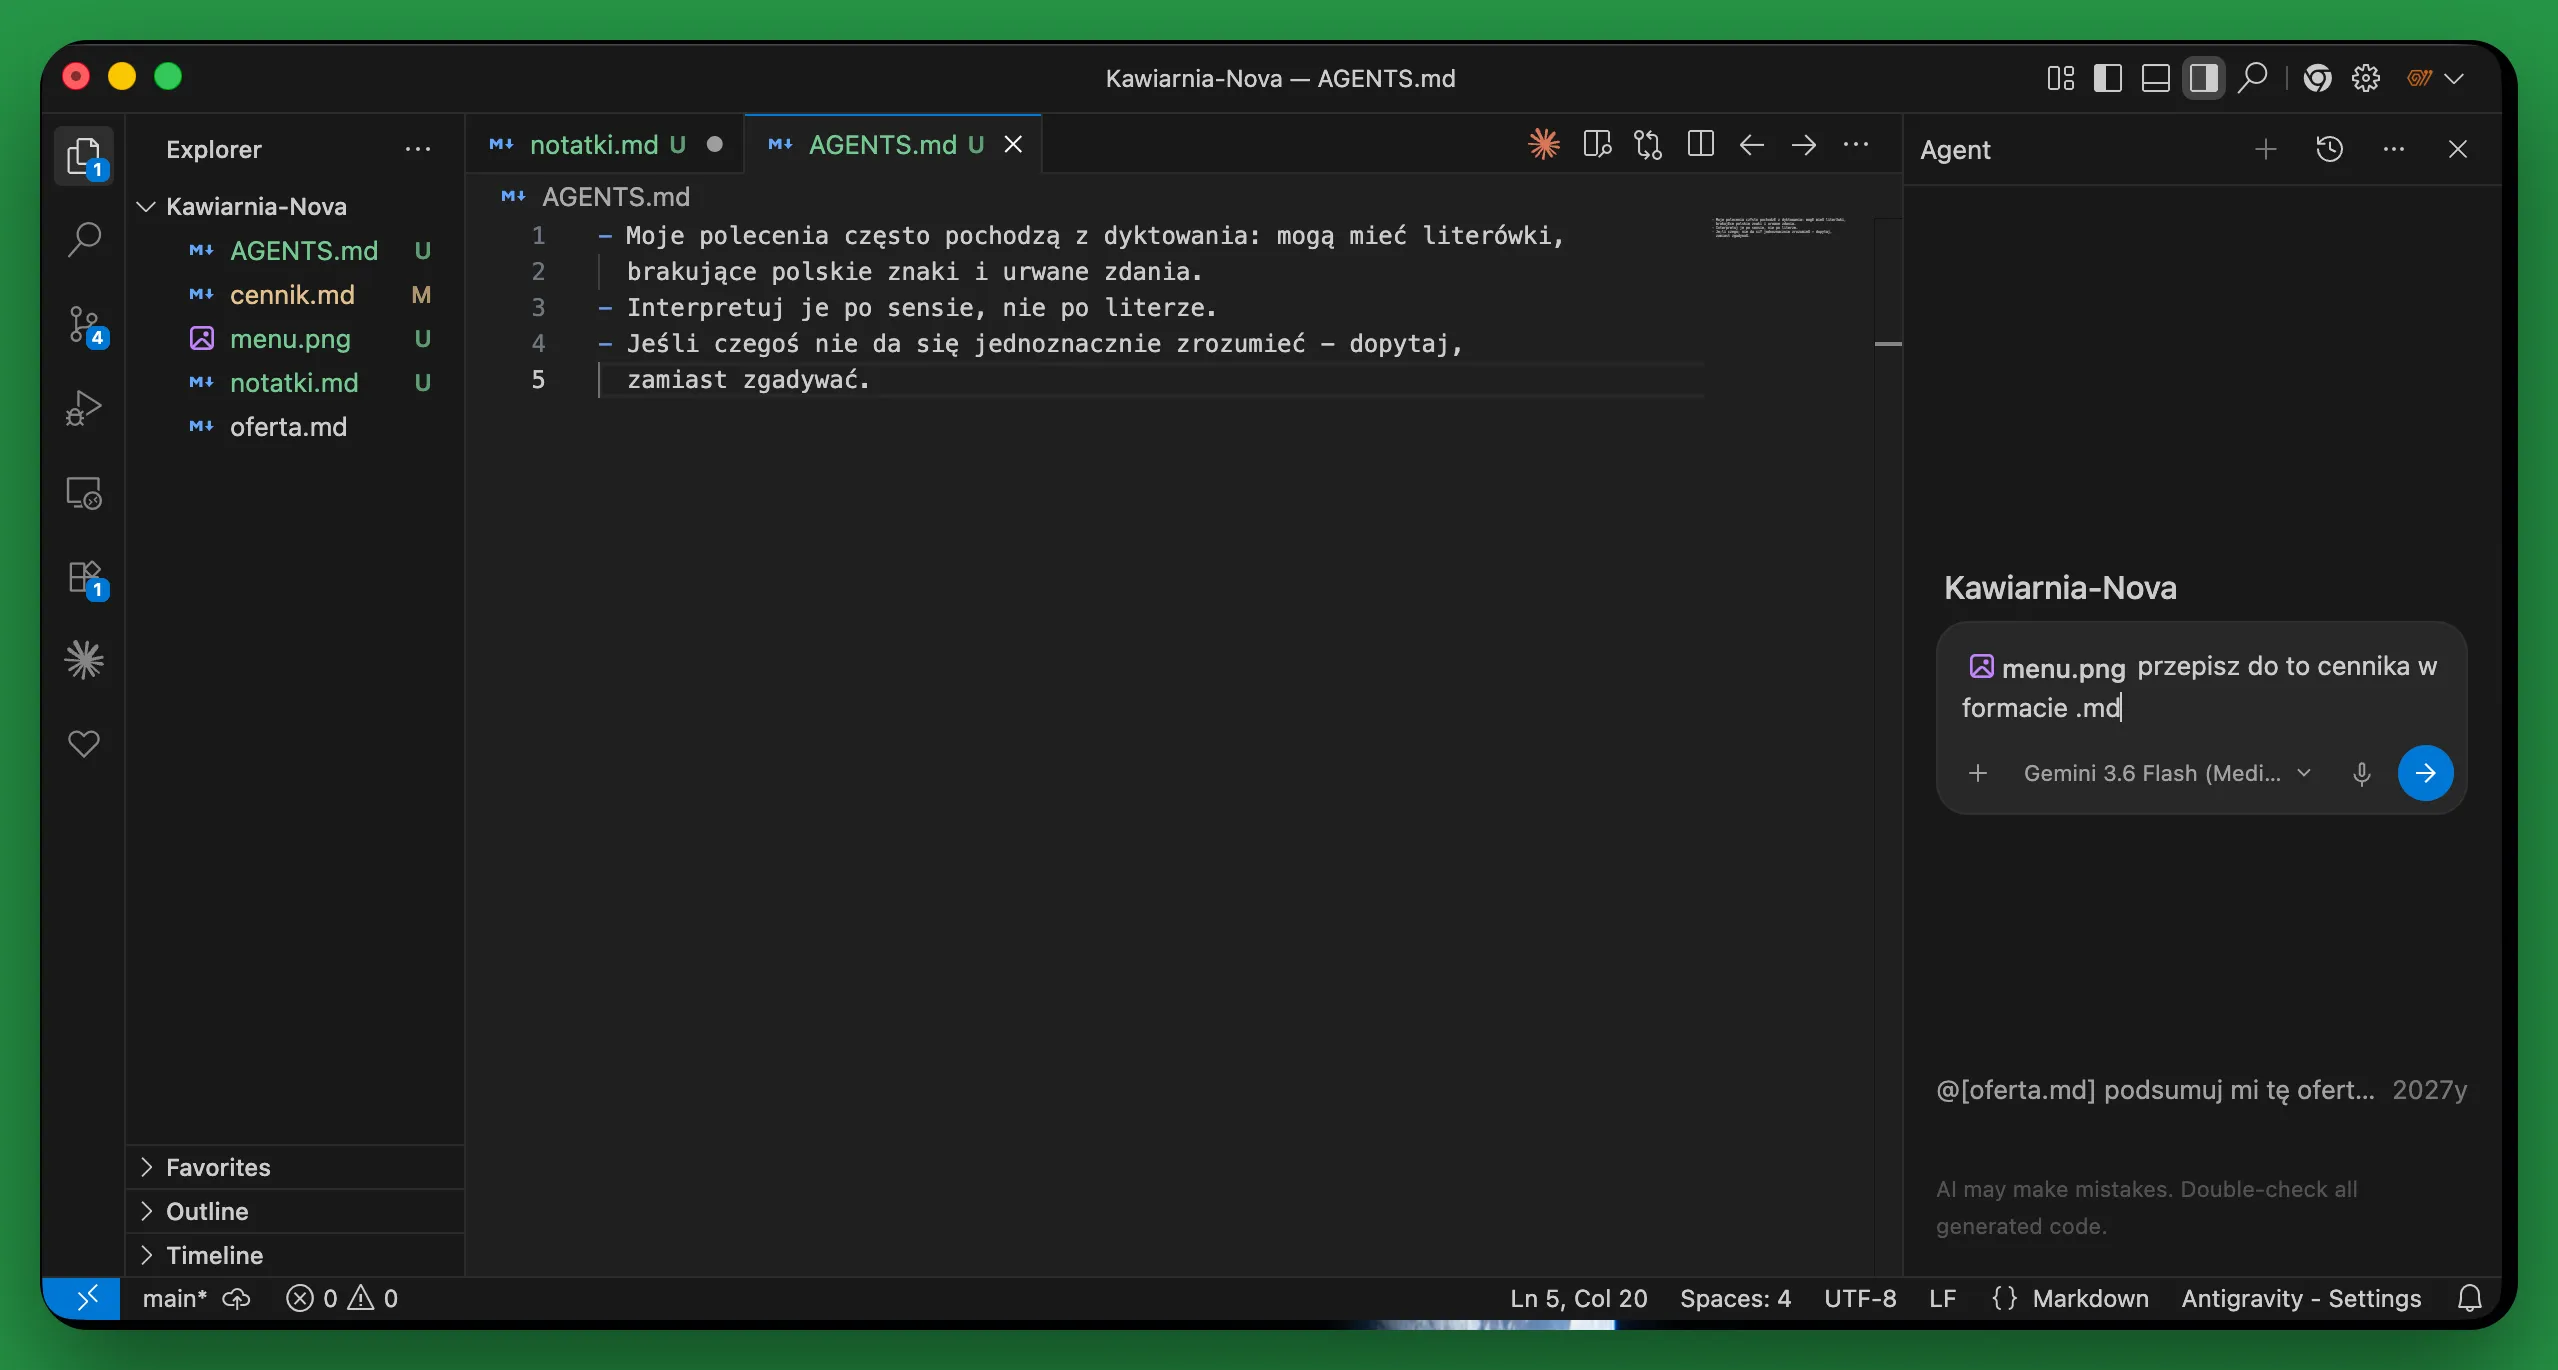Click the cloud publish sync icon beside main*
2558x1370 pixels.
click(236, 1298)
